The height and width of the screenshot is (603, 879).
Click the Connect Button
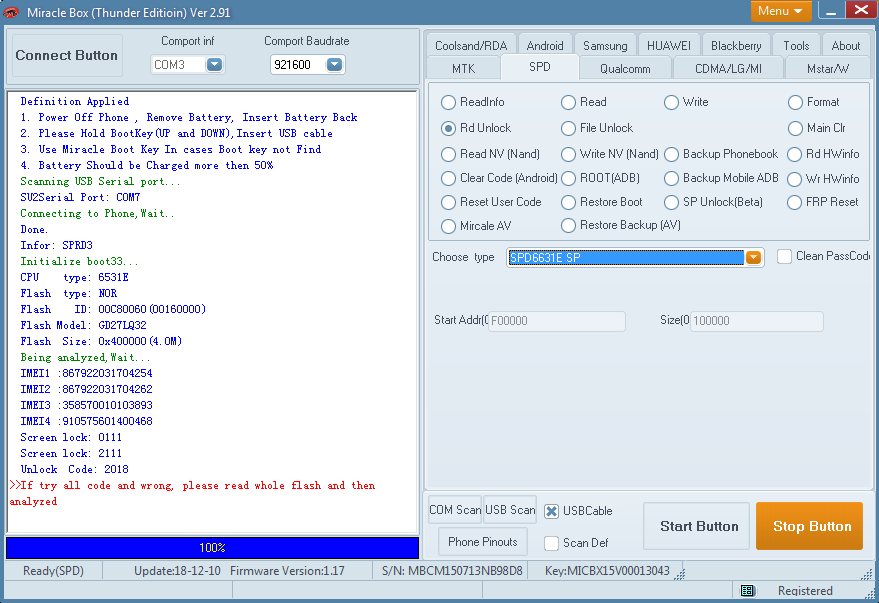coord(67,55)
